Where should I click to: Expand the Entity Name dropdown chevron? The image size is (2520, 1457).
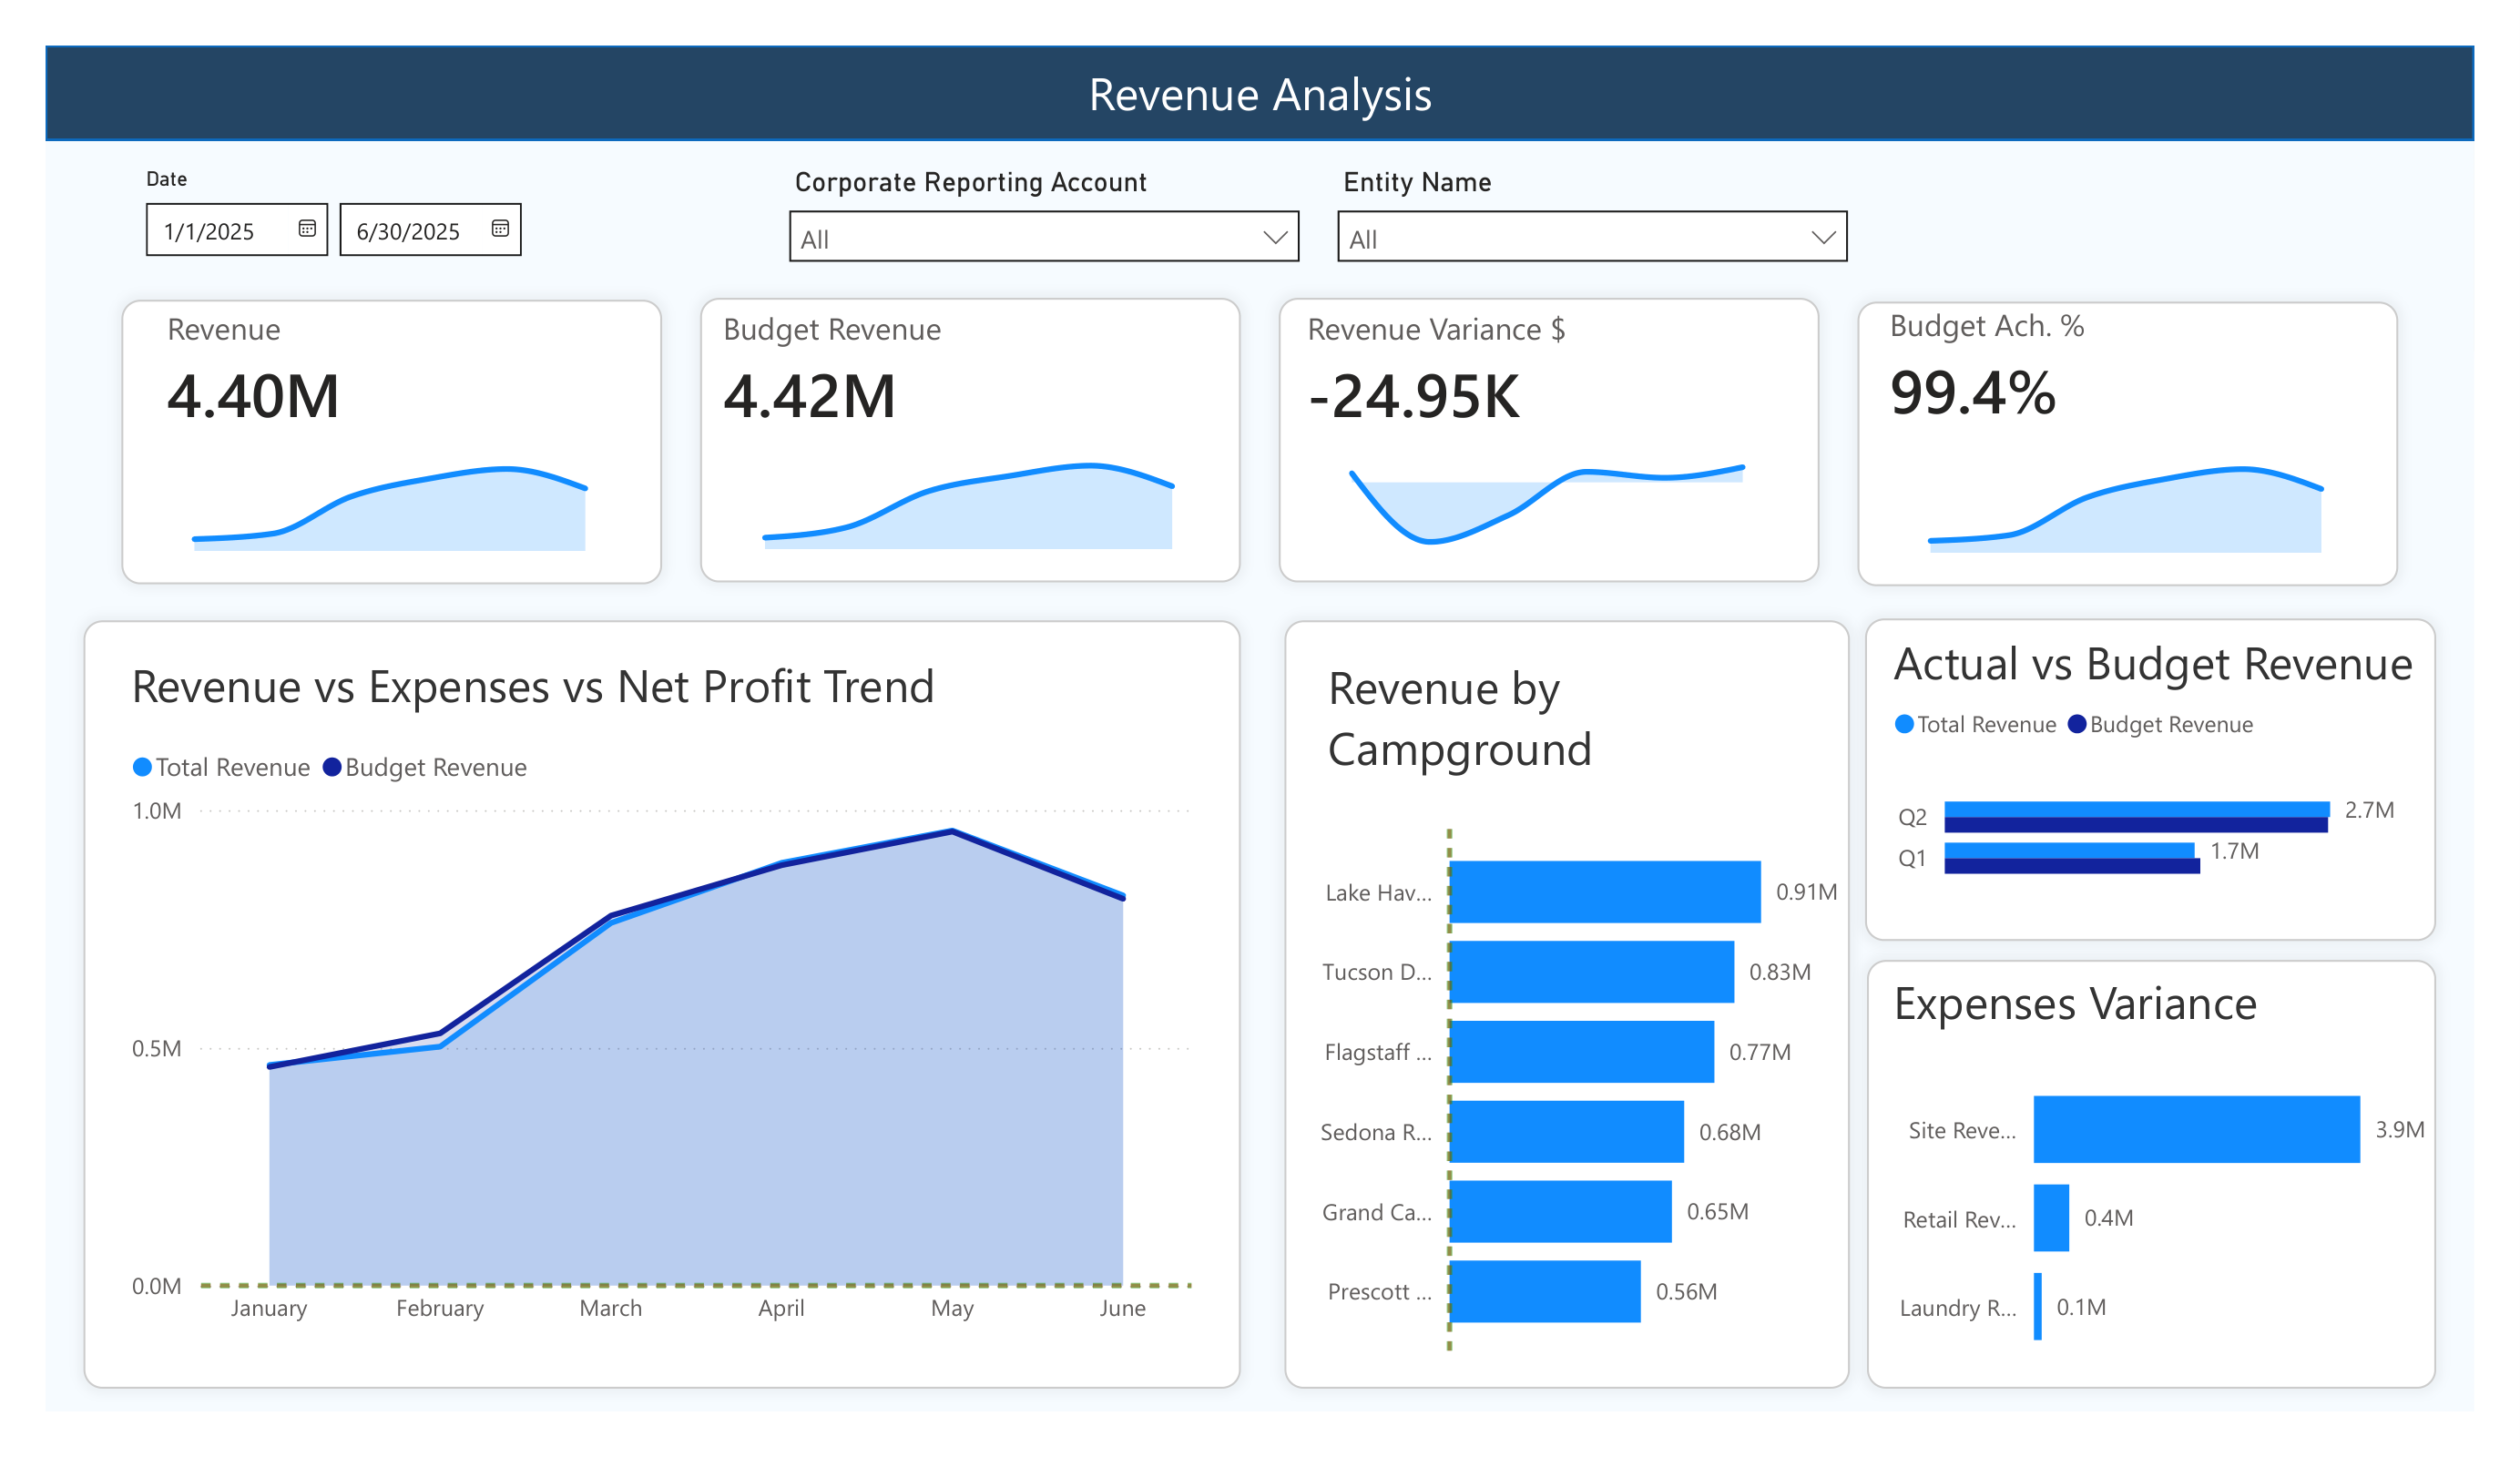(x=1823, y=238)
